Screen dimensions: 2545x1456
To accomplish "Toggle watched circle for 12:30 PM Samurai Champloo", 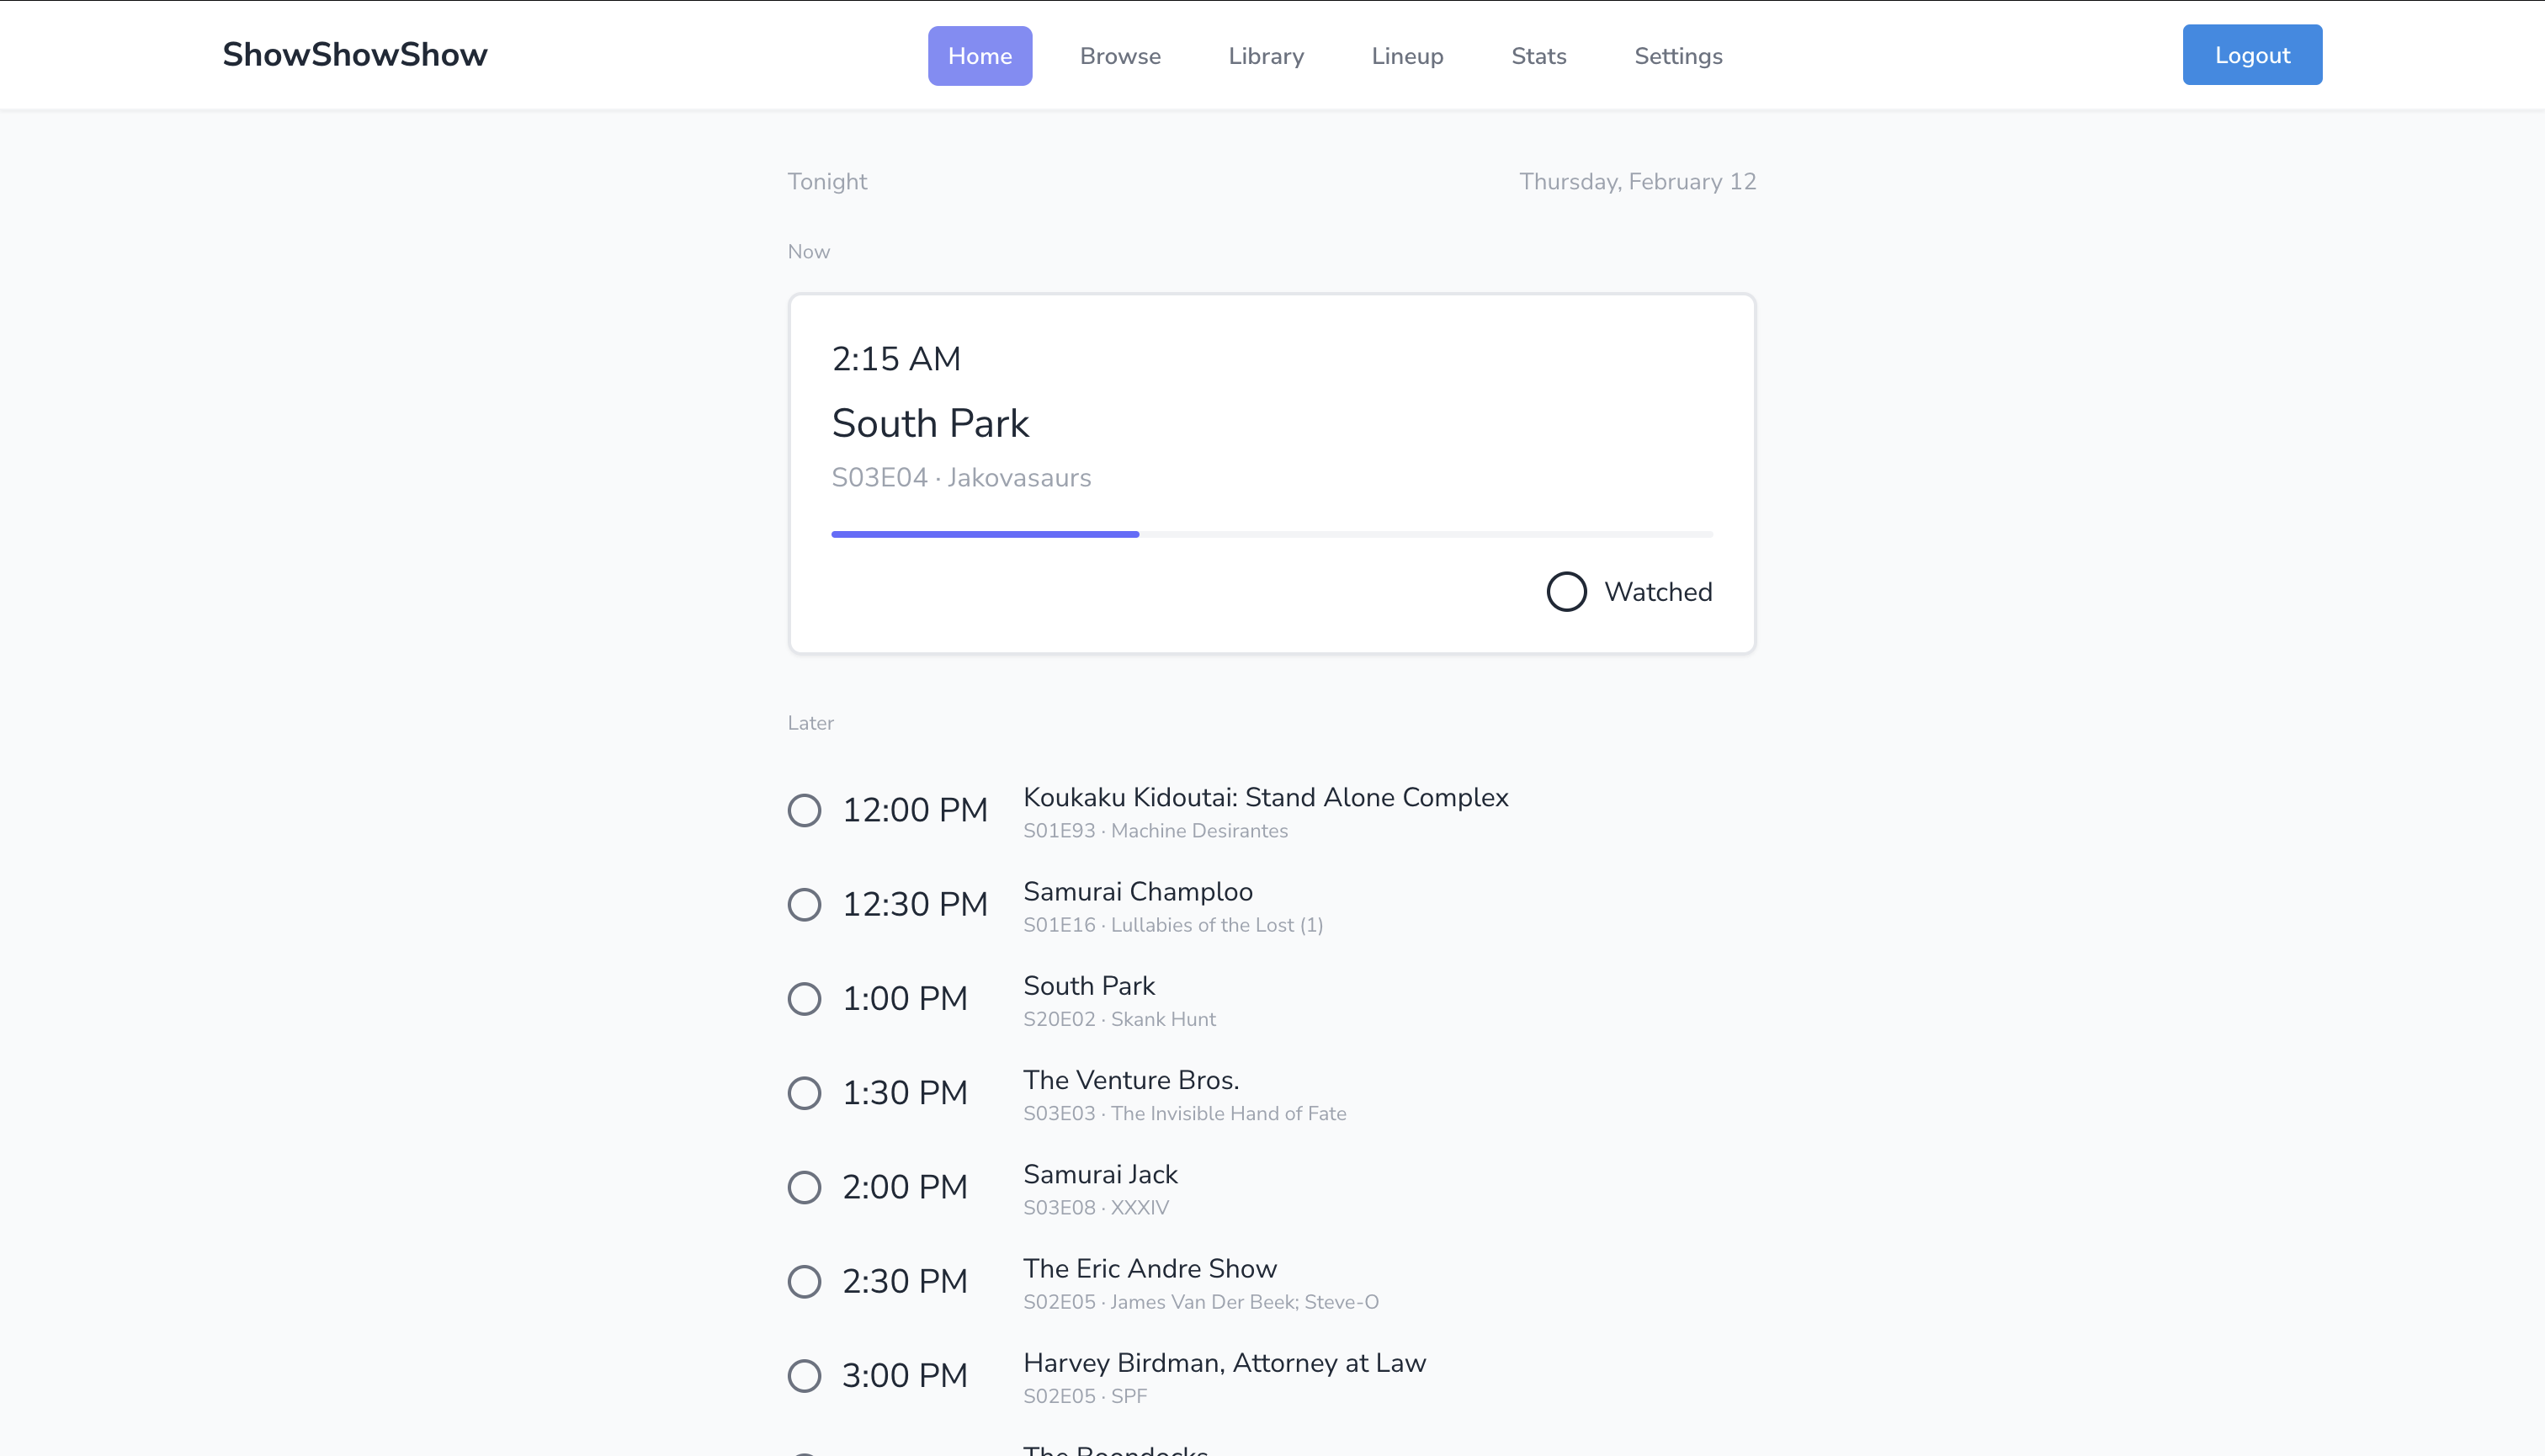I will point(804,904).
